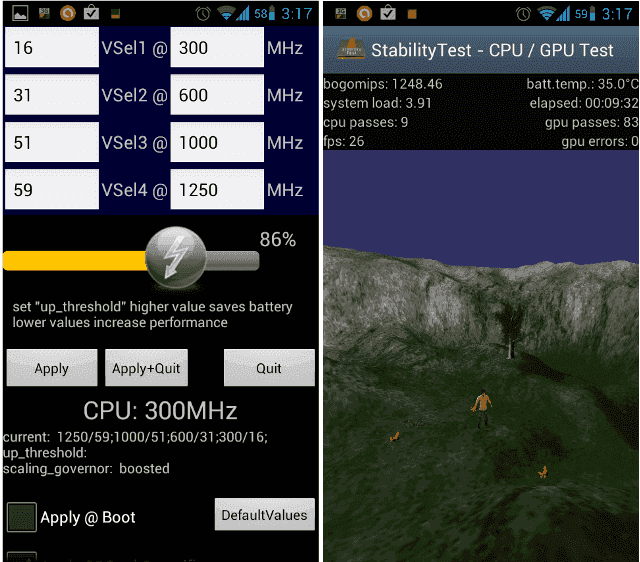Enable the Apply @ Boot checkbox
Viewport: 640px width, 562px height.
[22, 517]
